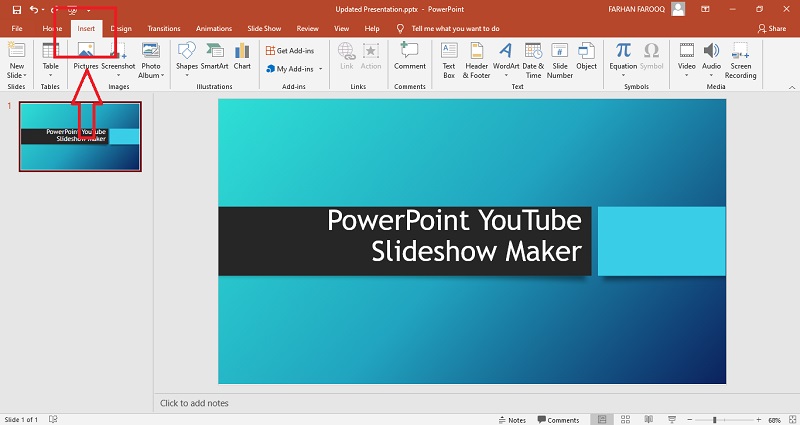This screenshot has height=425, width=800.
Task: Switch to Normal view in status bar
Action: (602, 420)
